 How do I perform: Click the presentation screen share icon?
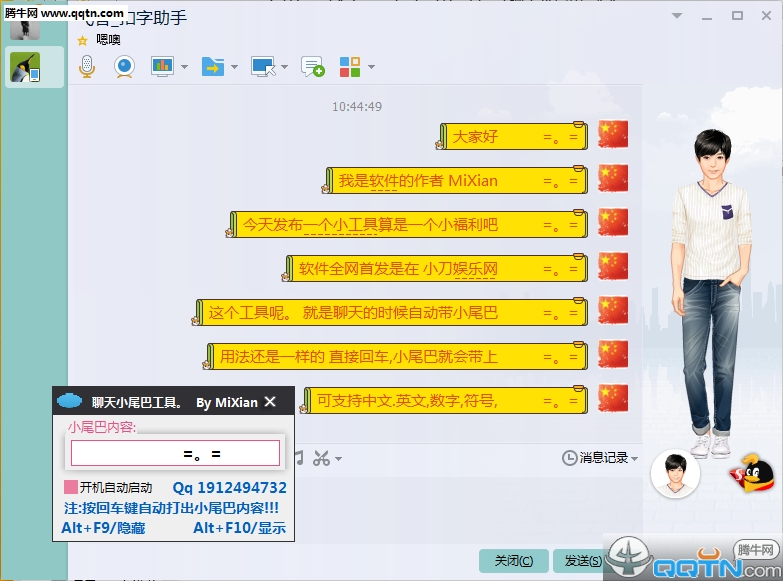coord(162,67)
